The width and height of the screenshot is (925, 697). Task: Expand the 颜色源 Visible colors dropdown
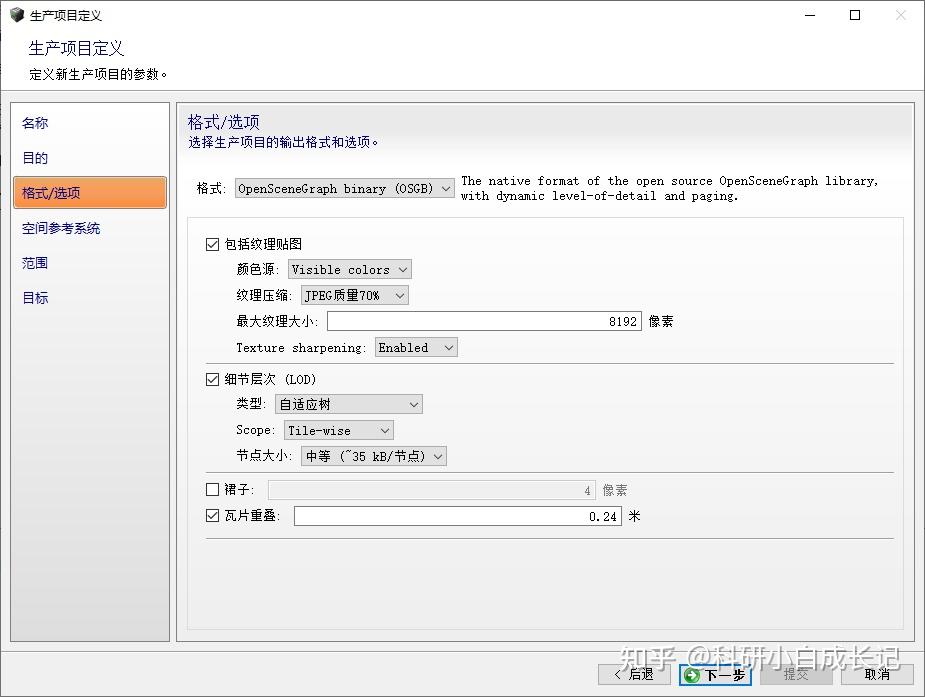tap(349, 269)
